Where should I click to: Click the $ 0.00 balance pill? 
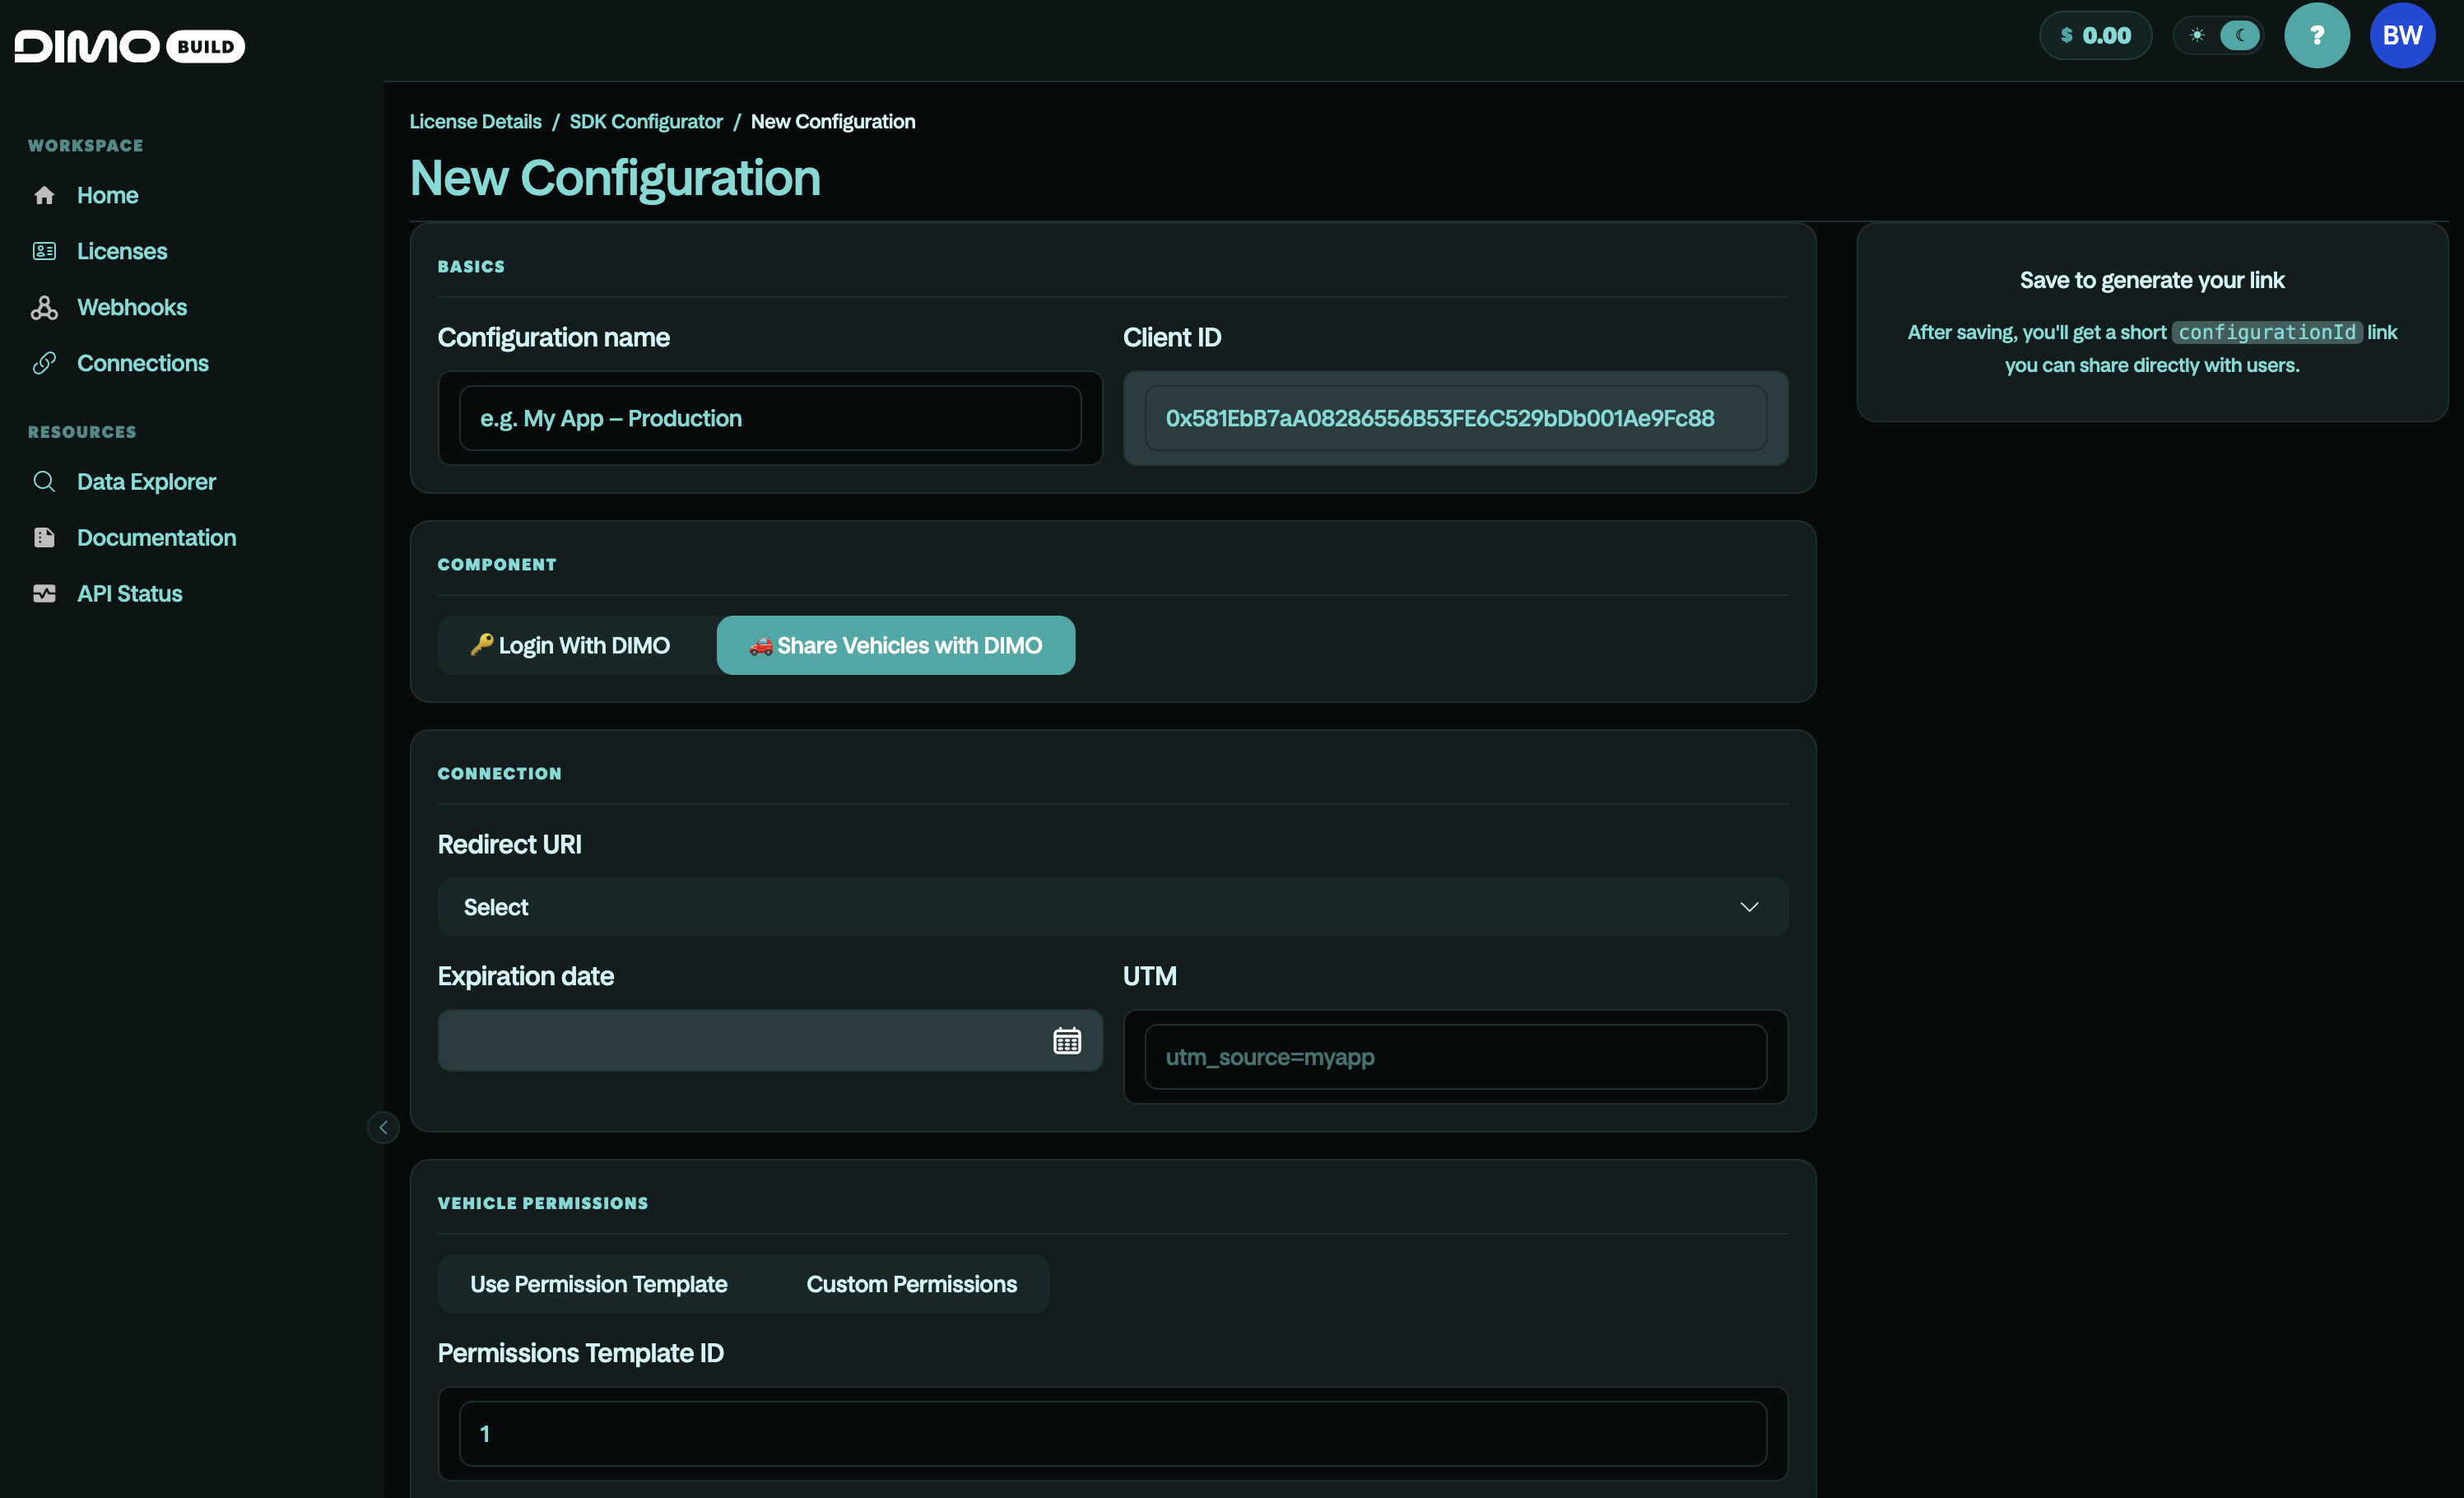(x=2095, y=35)
